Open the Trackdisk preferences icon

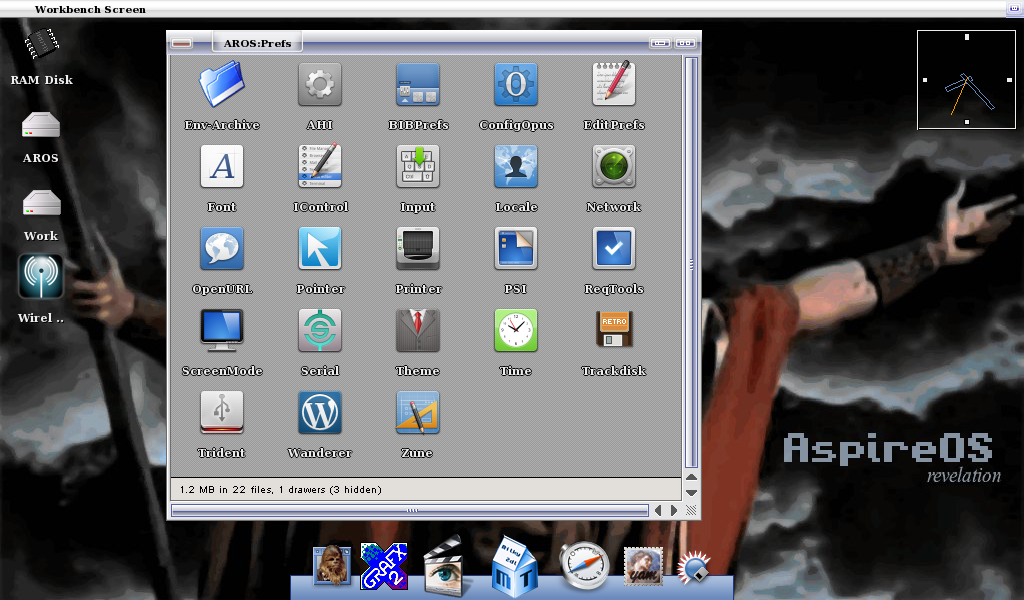613,331
